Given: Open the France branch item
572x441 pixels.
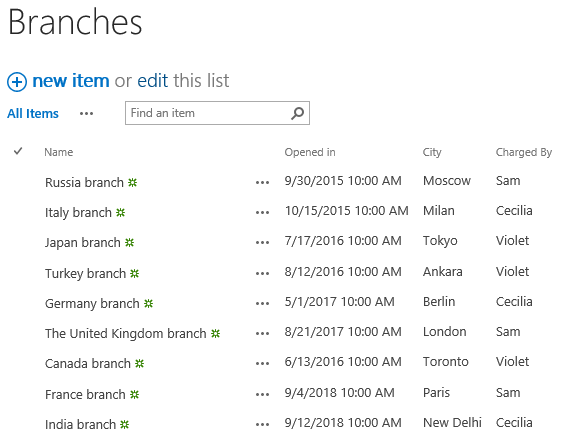Looking at the screenshot, I should (x=85, y=394).
